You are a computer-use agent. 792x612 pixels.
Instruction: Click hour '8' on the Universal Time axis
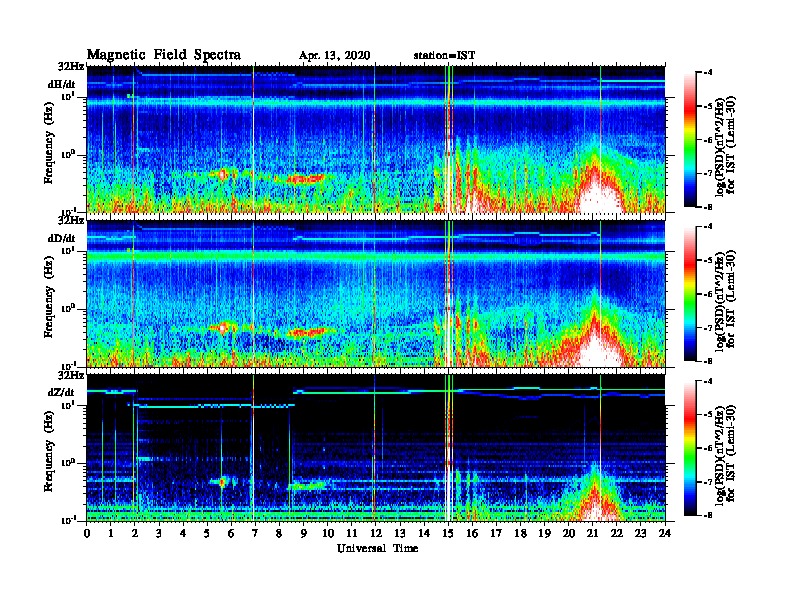pyautogui.click(x=279, y=533)
